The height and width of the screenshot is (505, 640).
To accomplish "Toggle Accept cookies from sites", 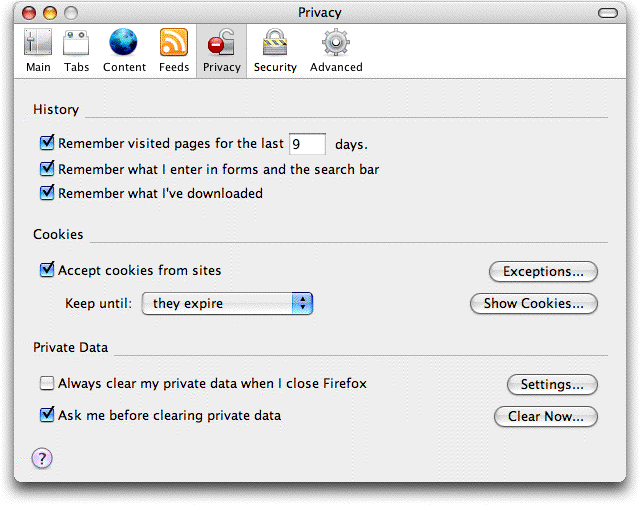I will click(x=47, y=270).
